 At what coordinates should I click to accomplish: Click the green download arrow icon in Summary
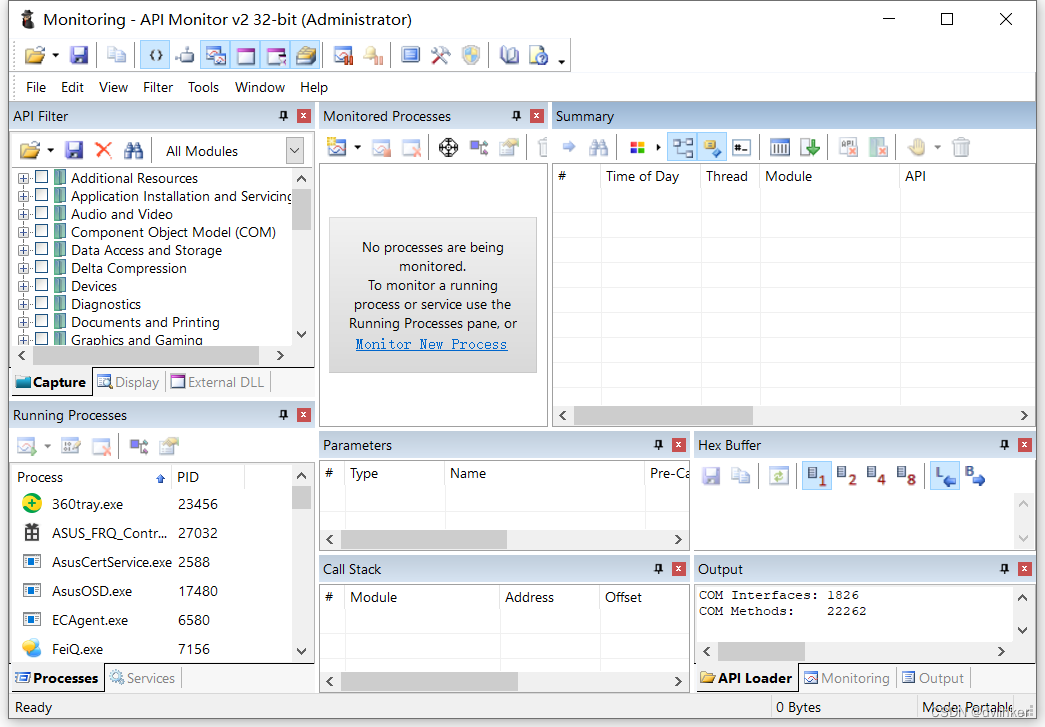[x=810, y=147]
